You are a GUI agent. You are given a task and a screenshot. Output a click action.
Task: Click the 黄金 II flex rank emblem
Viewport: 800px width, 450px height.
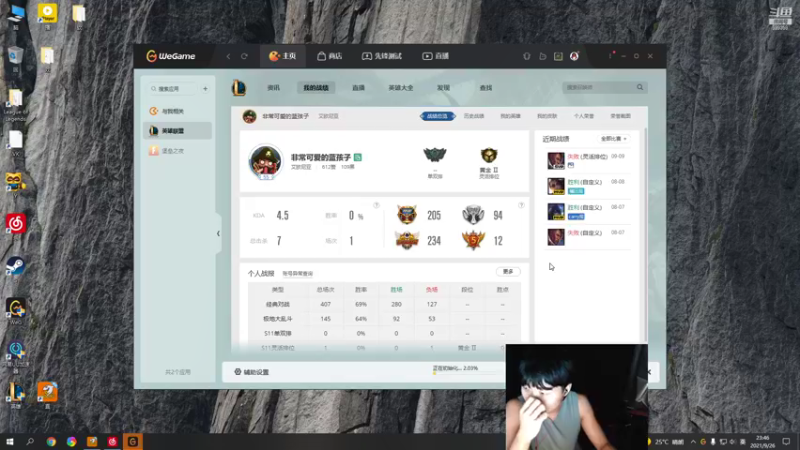click(x=489, y=155)
